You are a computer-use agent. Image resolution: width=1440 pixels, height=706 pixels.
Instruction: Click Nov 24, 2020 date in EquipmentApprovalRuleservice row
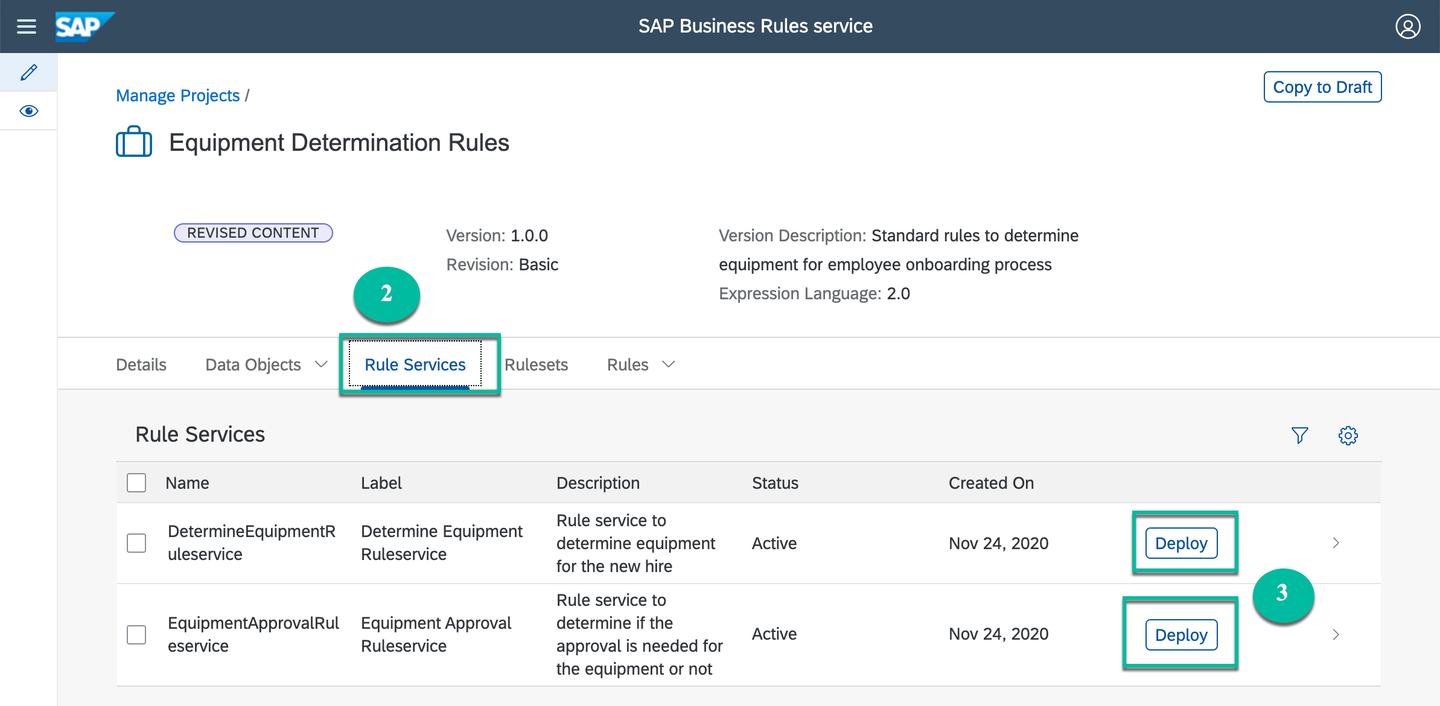click(998, 635)
